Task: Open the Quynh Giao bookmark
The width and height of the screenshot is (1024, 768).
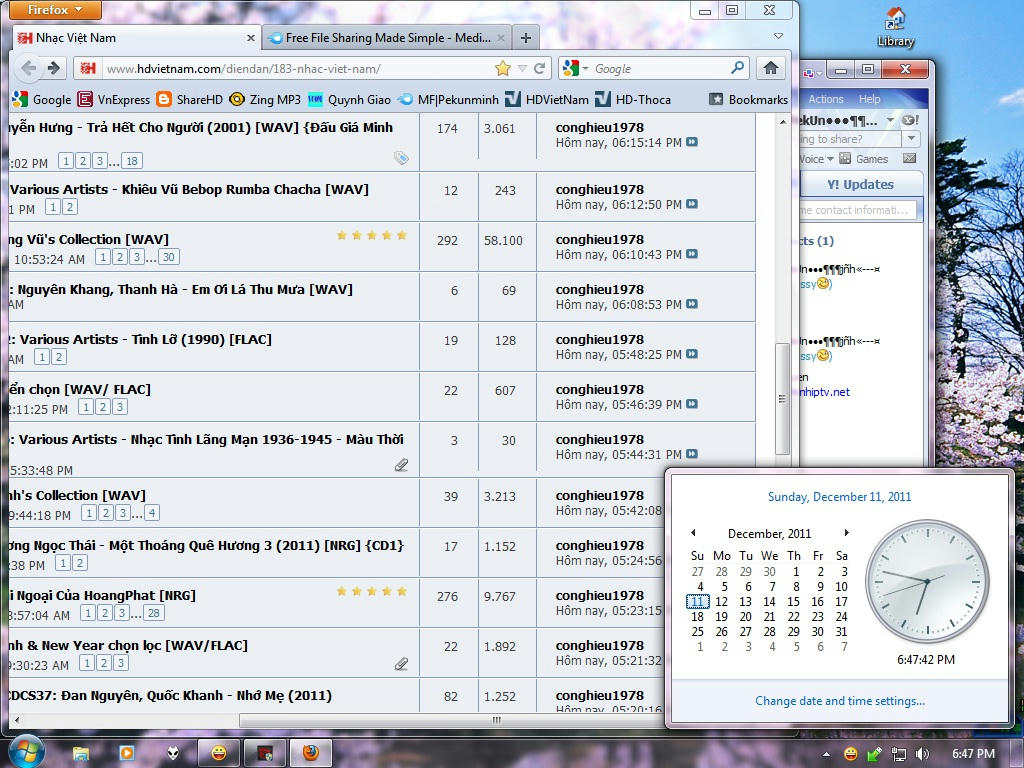Action: point(349,99)
